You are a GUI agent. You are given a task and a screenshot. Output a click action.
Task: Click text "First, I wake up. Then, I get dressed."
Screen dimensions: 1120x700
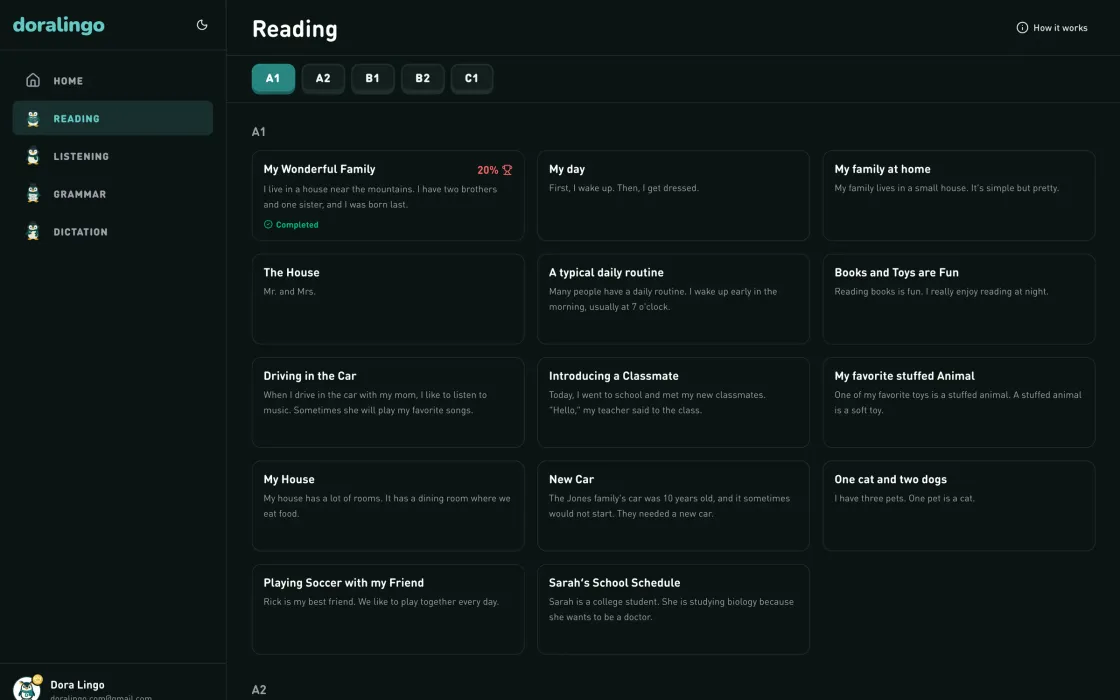pos(624,188)
